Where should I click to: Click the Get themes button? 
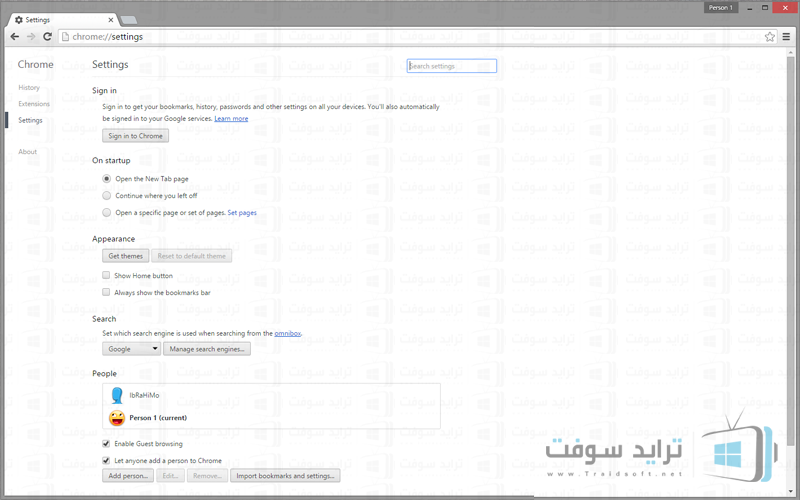click(x=126, y=256)
